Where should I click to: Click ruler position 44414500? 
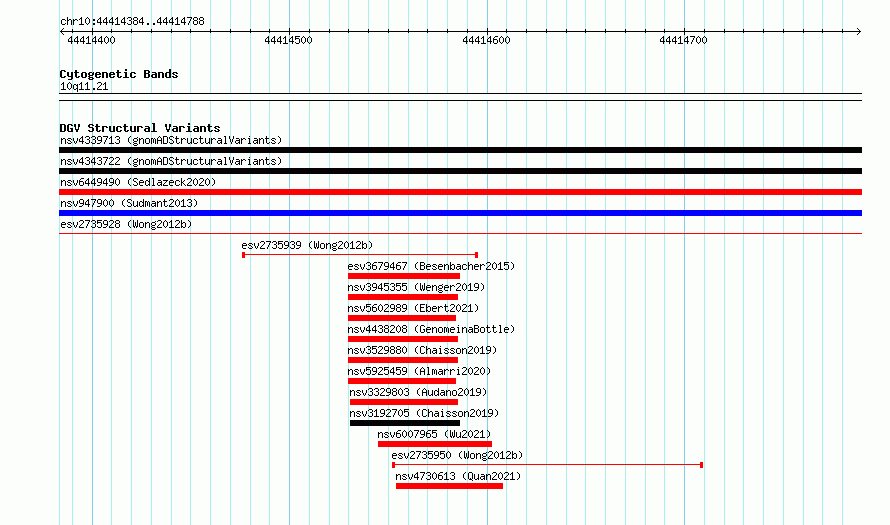click(288, 40)
